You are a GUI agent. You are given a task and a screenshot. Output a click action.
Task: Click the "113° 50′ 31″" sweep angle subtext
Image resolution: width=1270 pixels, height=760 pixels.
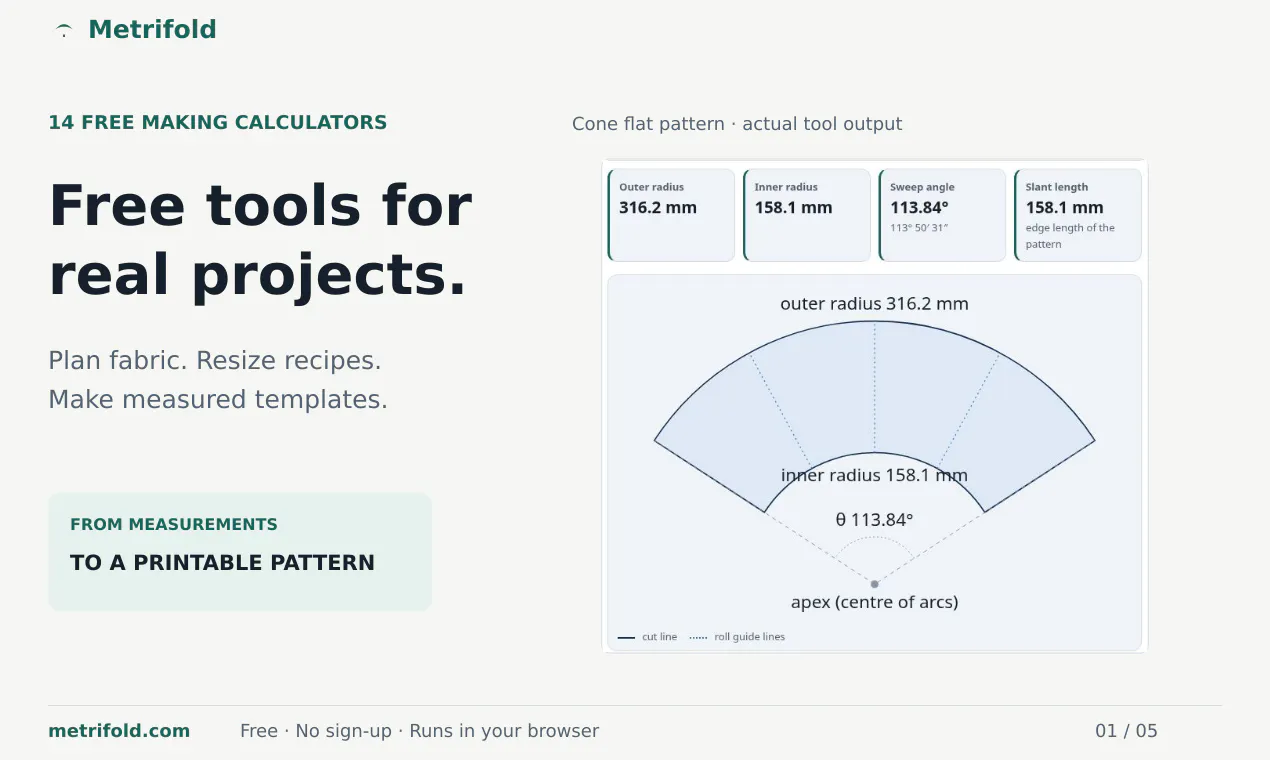coord(919,228)
